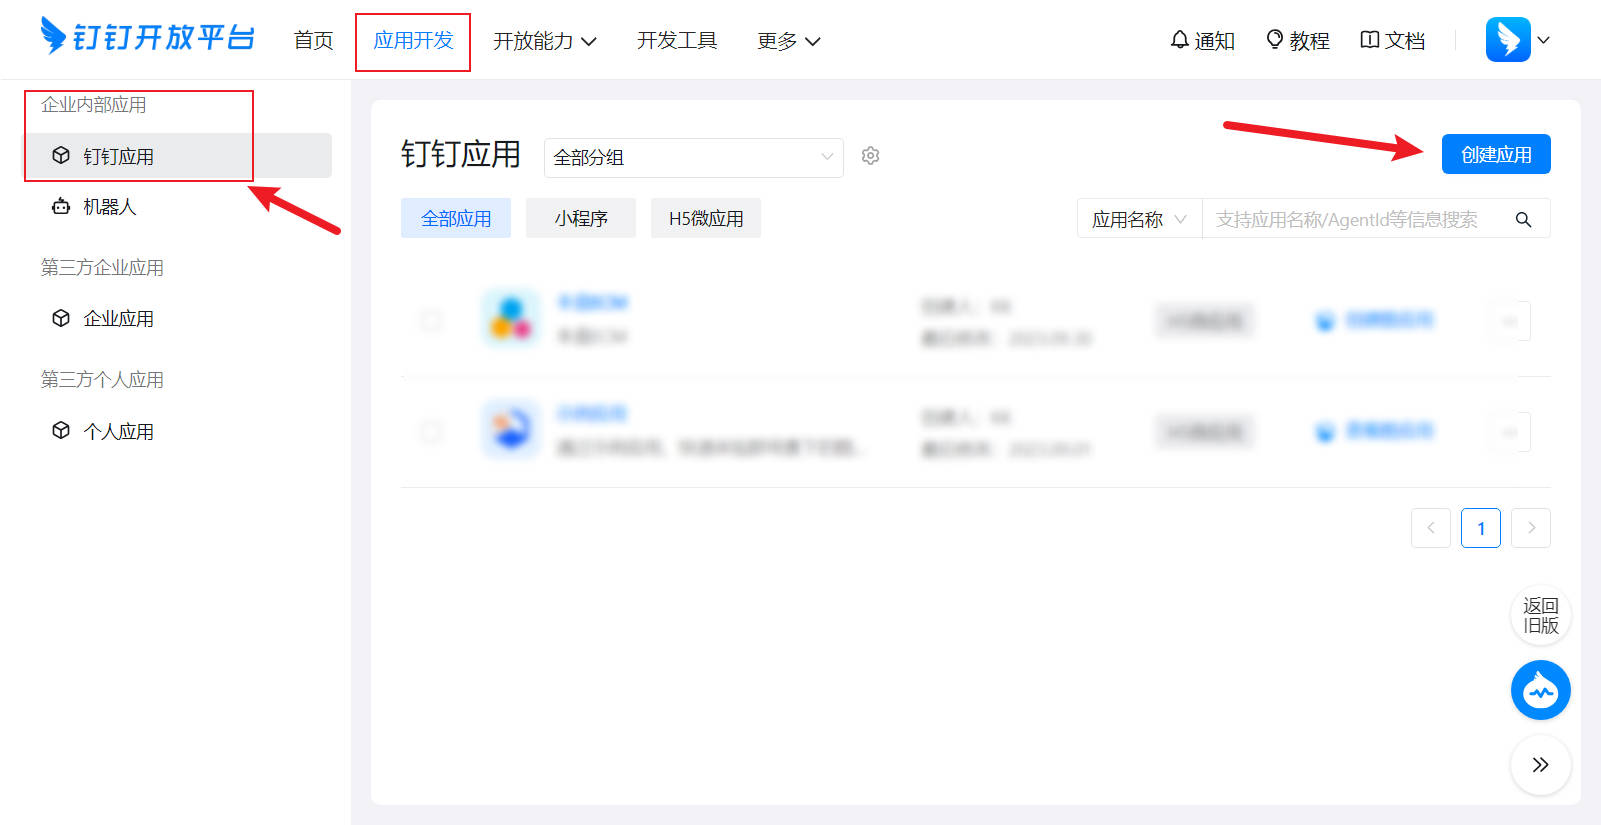Click the 返回旧版 floating button
The image size is (1601, 825).
point(1541,615)
